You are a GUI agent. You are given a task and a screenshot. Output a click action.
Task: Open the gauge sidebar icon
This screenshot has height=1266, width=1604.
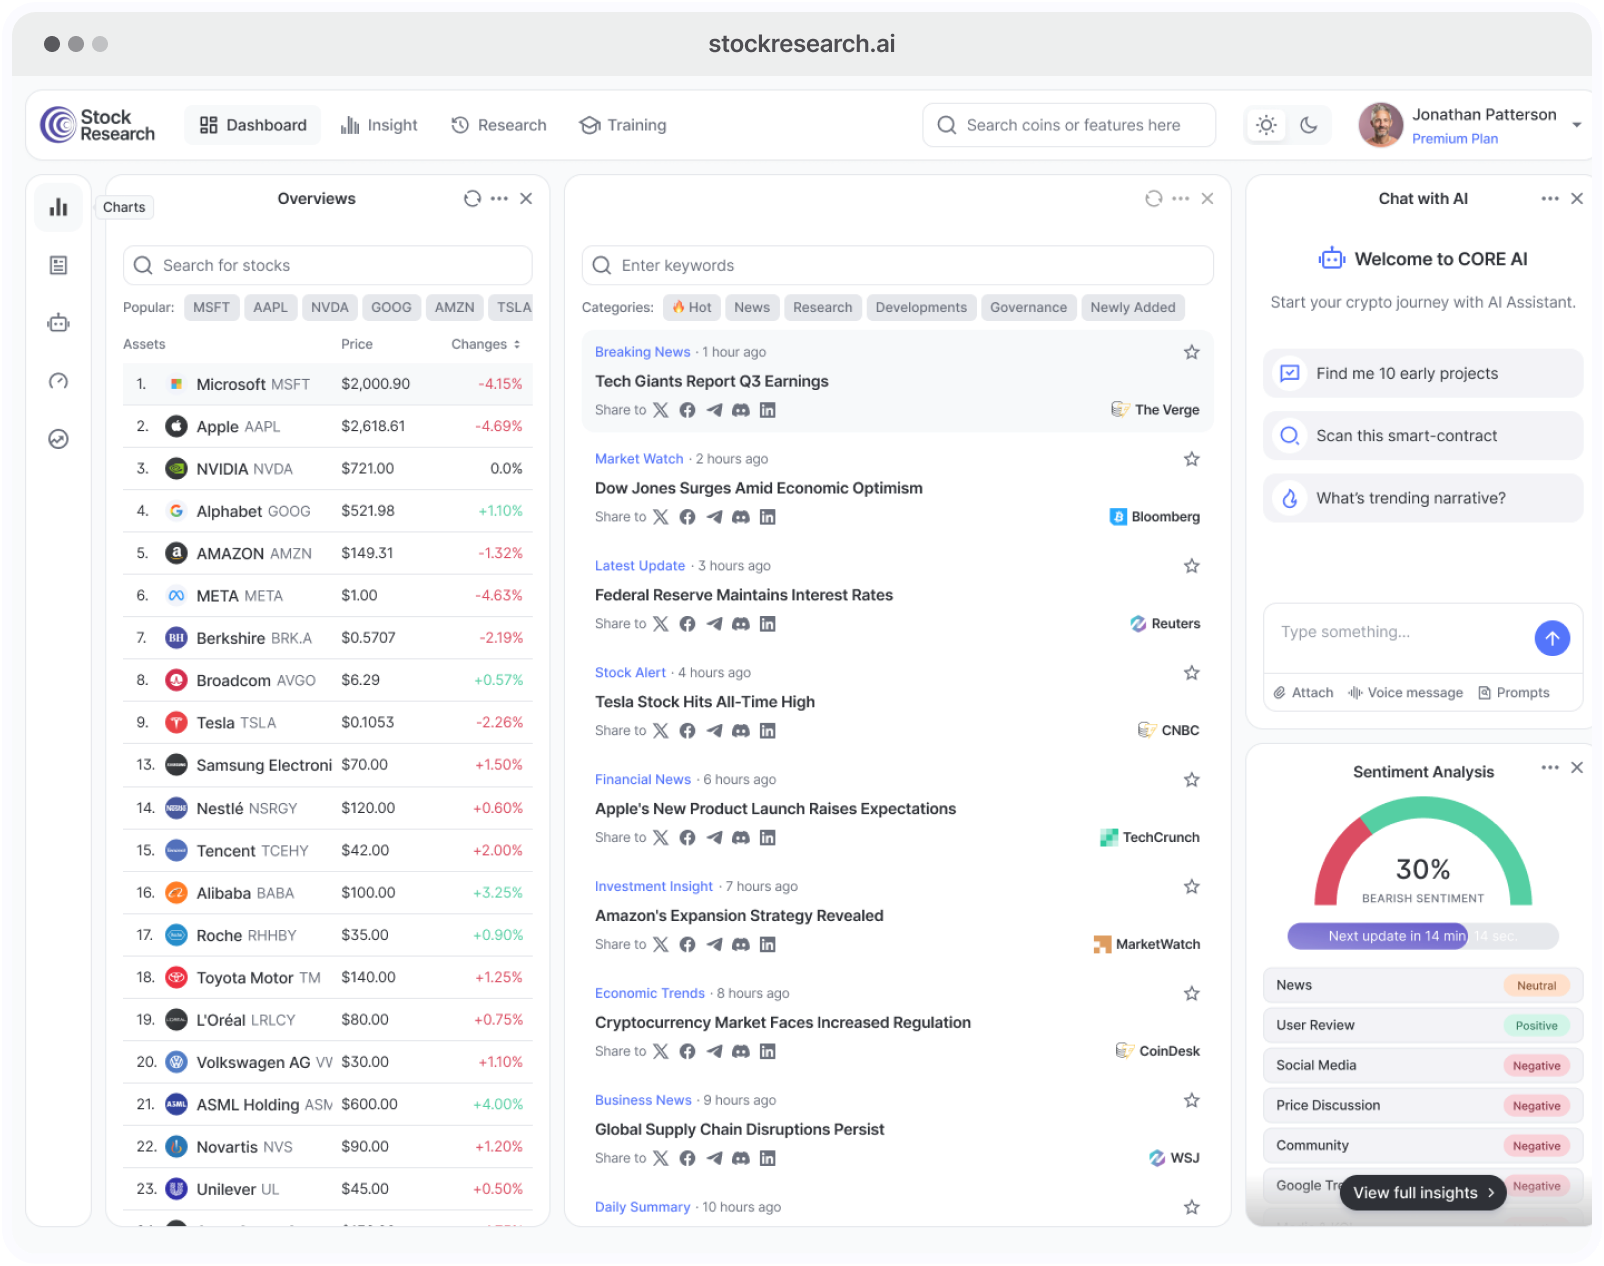(x=58, y=381)
